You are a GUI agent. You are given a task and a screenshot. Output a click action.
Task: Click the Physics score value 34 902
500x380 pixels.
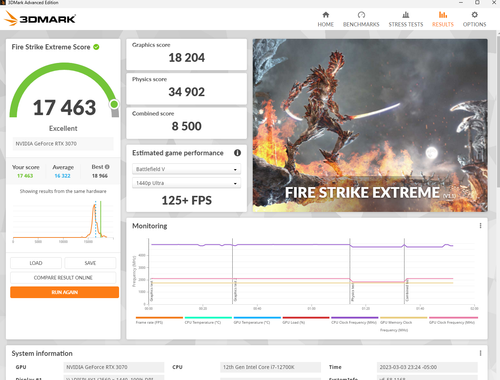tap(187, 92)
